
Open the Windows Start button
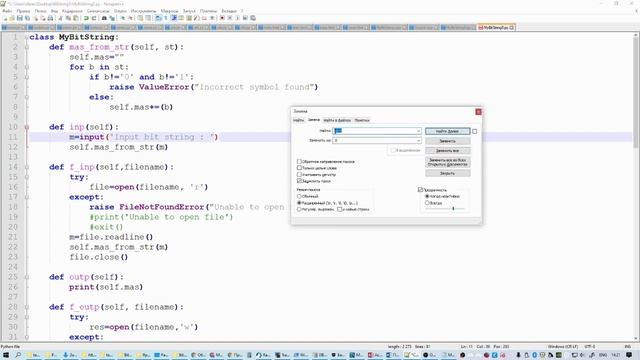tap(6, 355)
